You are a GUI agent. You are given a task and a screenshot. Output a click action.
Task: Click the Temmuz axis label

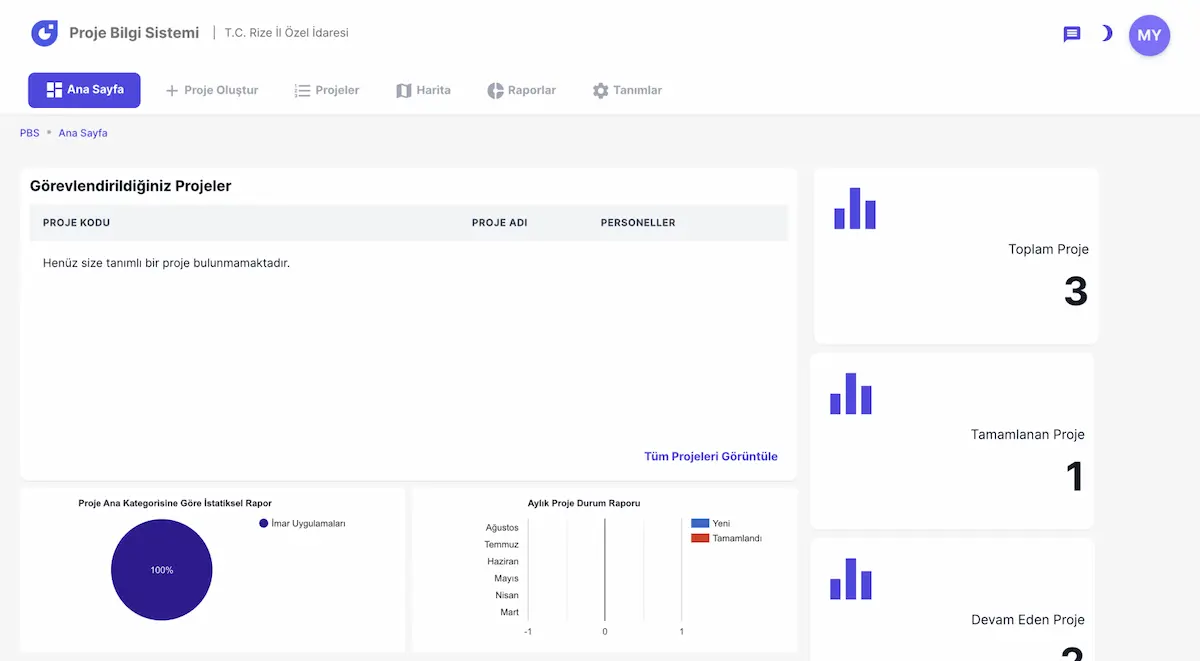click(501, 544)
